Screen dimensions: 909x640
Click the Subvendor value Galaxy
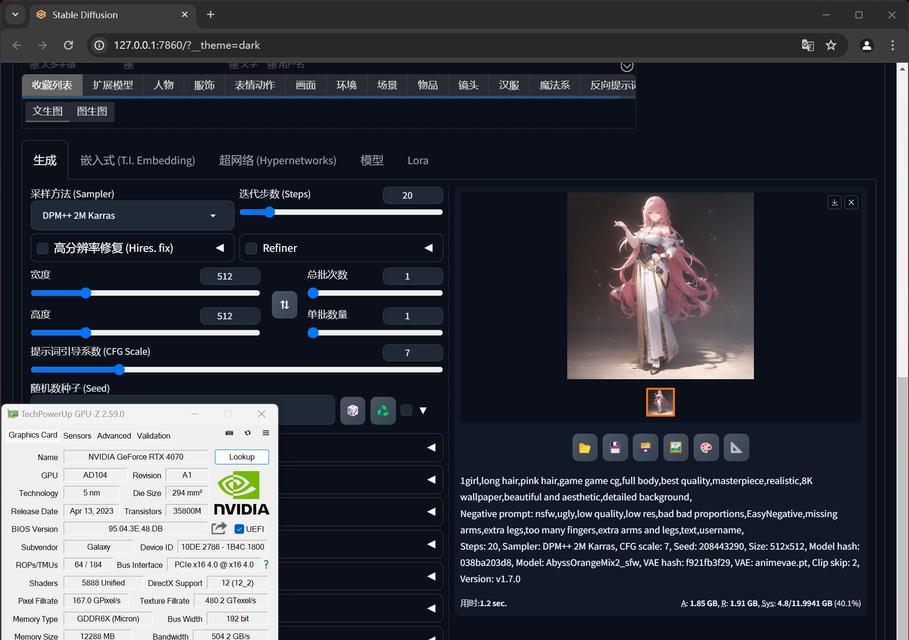[x=99, y=547]
